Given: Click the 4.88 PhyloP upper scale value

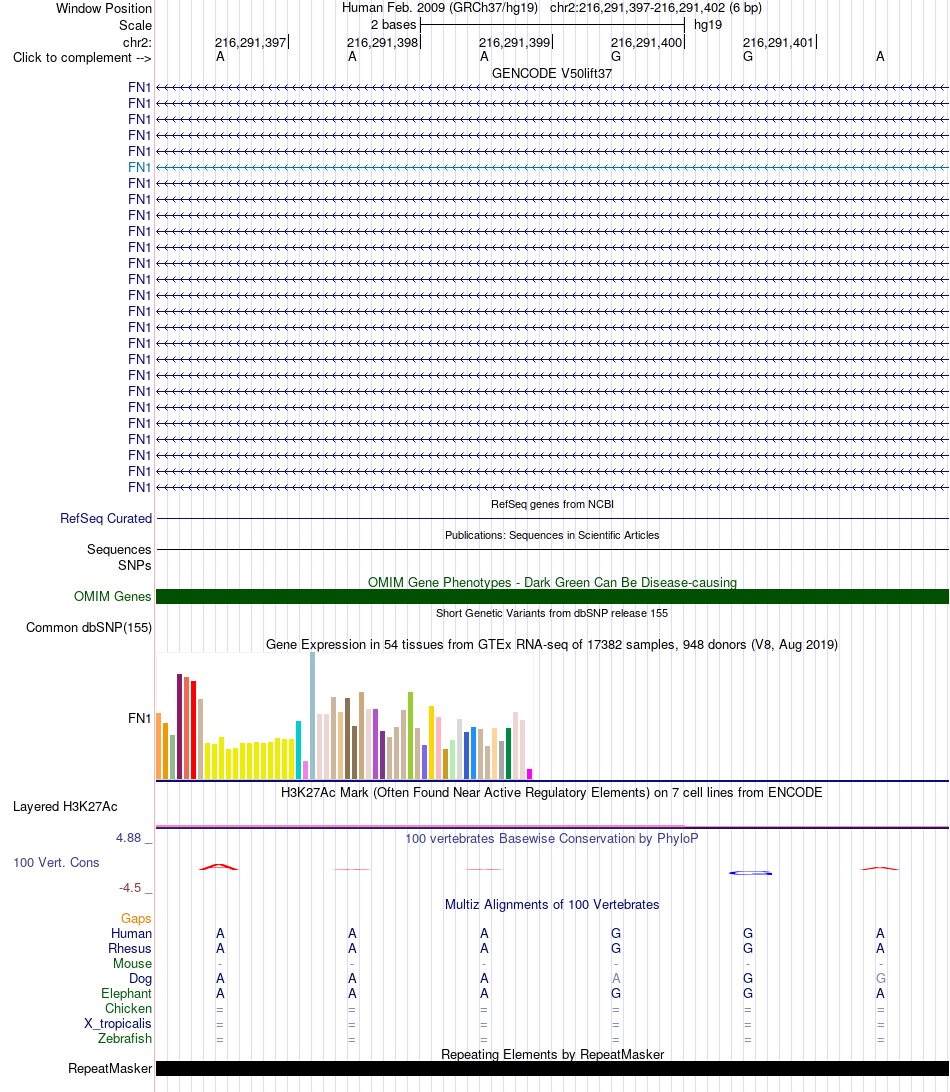Looking at the screenshot, I should click(129, 838).
